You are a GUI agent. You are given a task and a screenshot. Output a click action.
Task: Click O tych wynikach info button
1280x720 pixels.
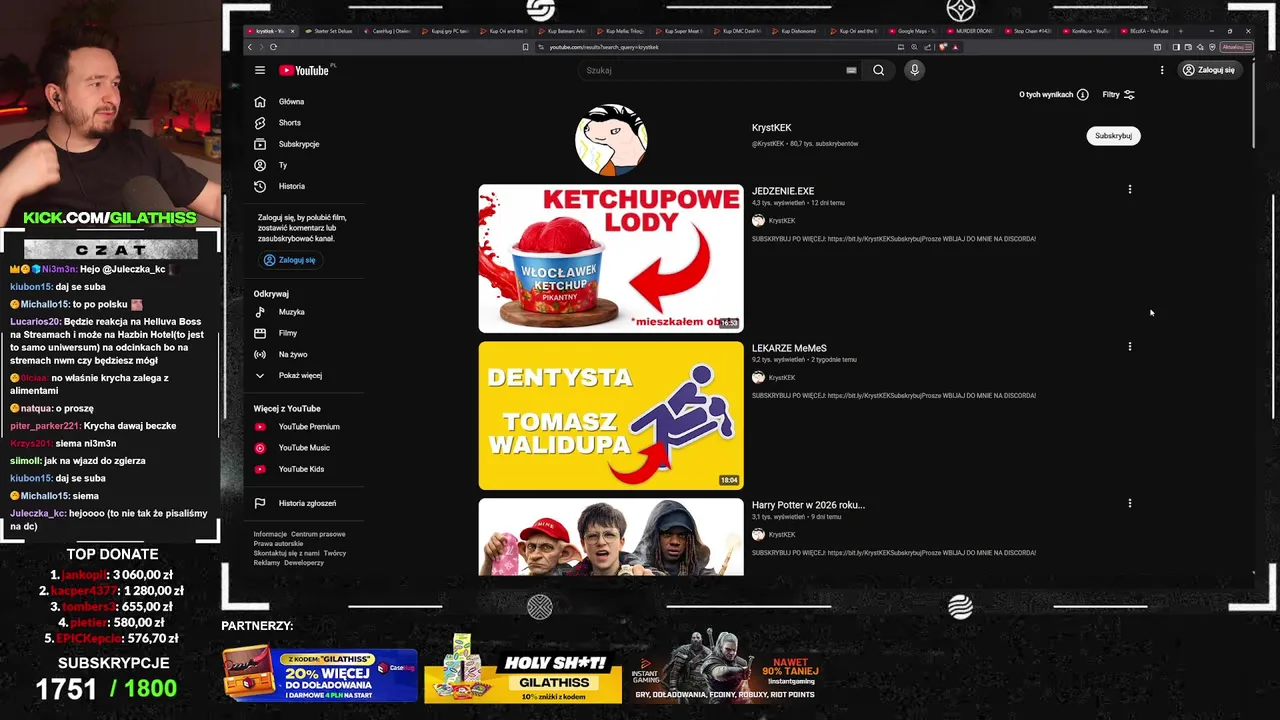pos(1053,95)
